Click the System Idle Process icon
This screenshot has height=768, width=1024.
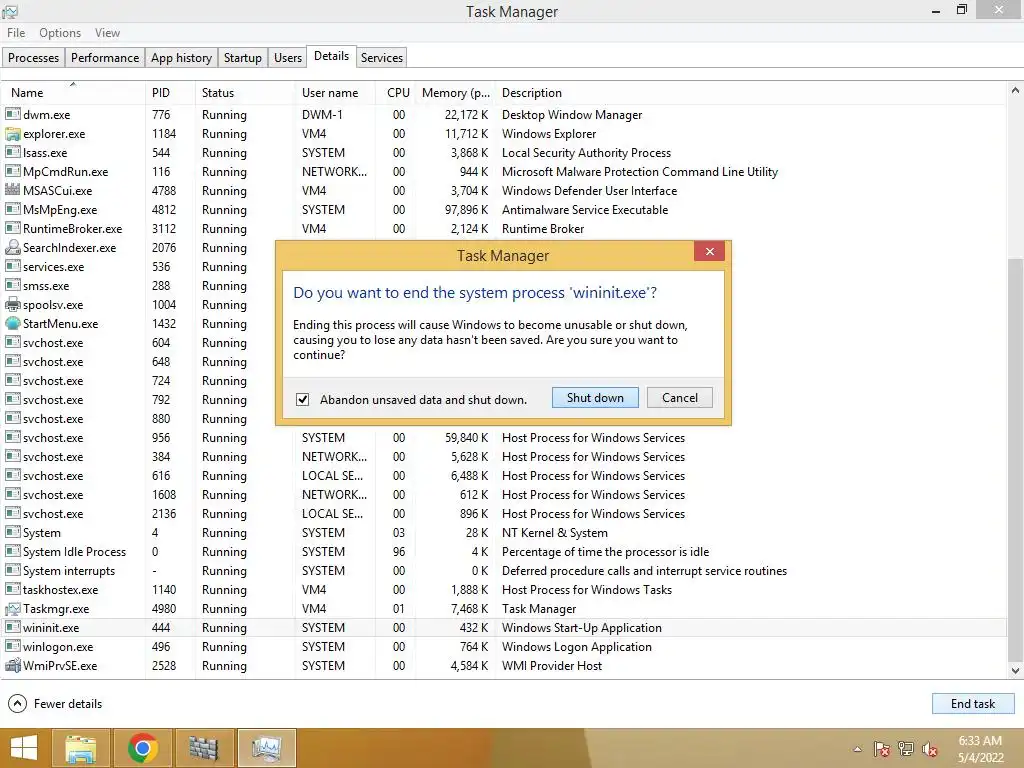click(x=12, y=551)
